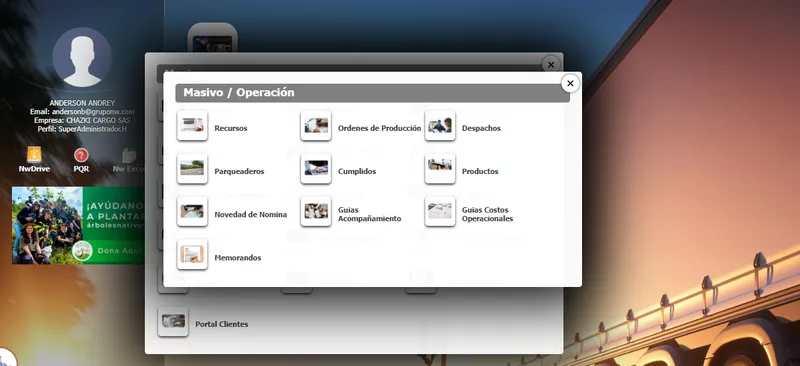Image resolution: width=800 pixels, height=366 pixels.
Task: Click the andersonb@gruponw.com email text
Action: pos(93,112)
